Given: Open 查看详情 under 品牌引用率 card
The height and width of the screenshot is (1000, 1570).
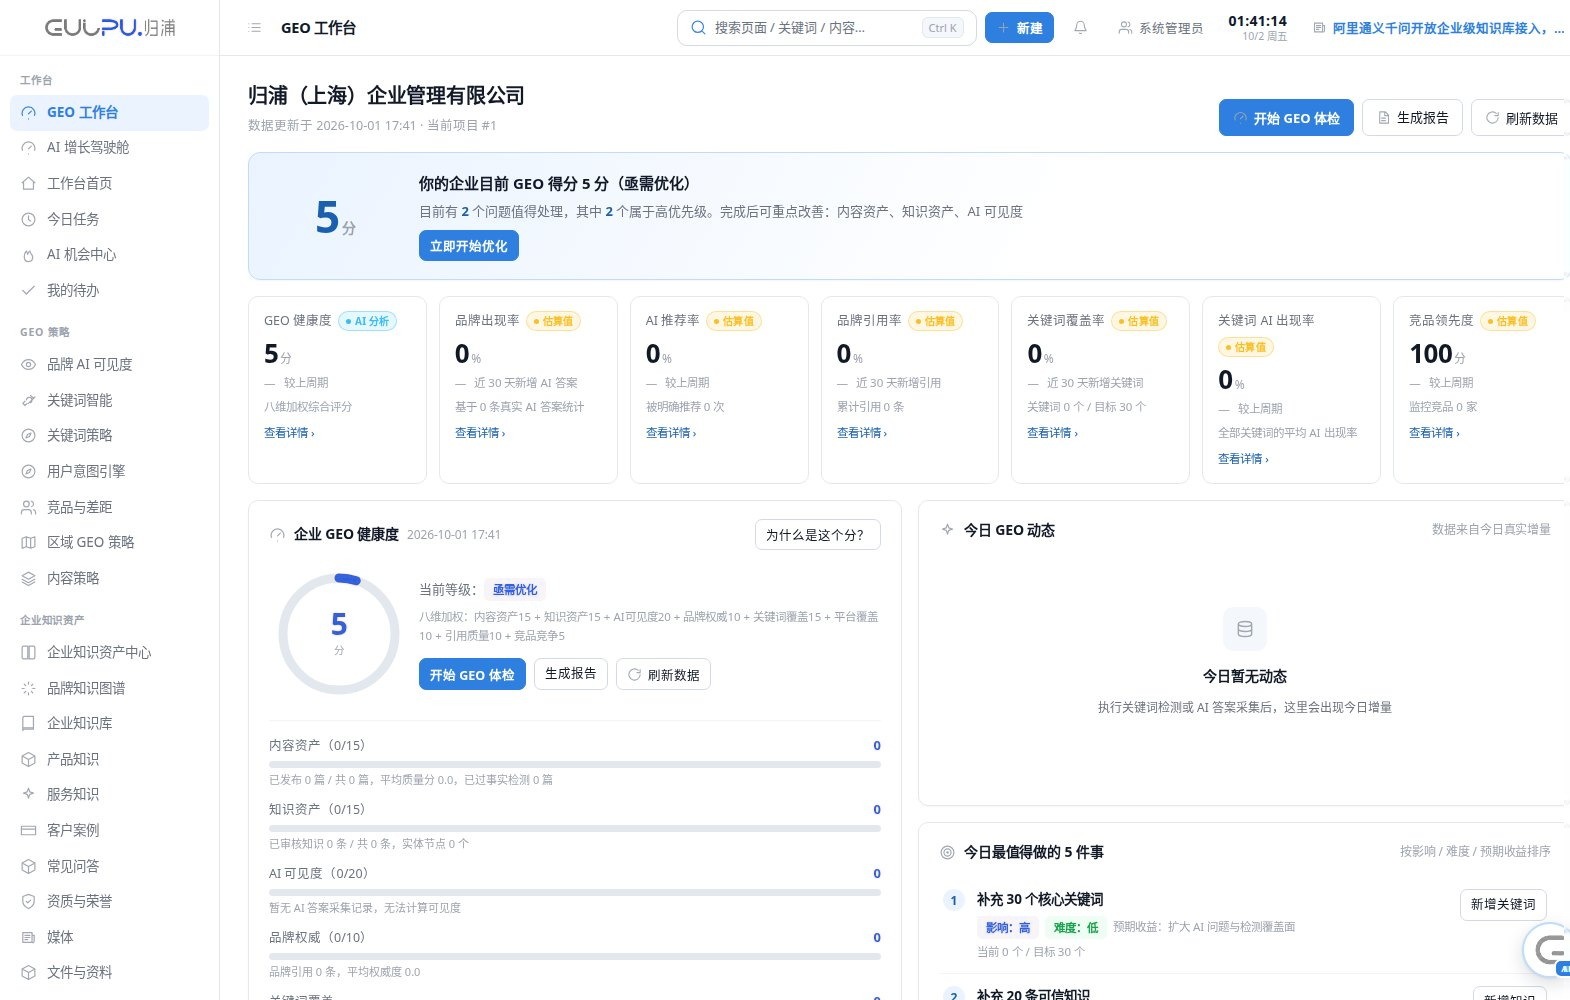Looking at the screenshot, I should [x=862, y=433].
